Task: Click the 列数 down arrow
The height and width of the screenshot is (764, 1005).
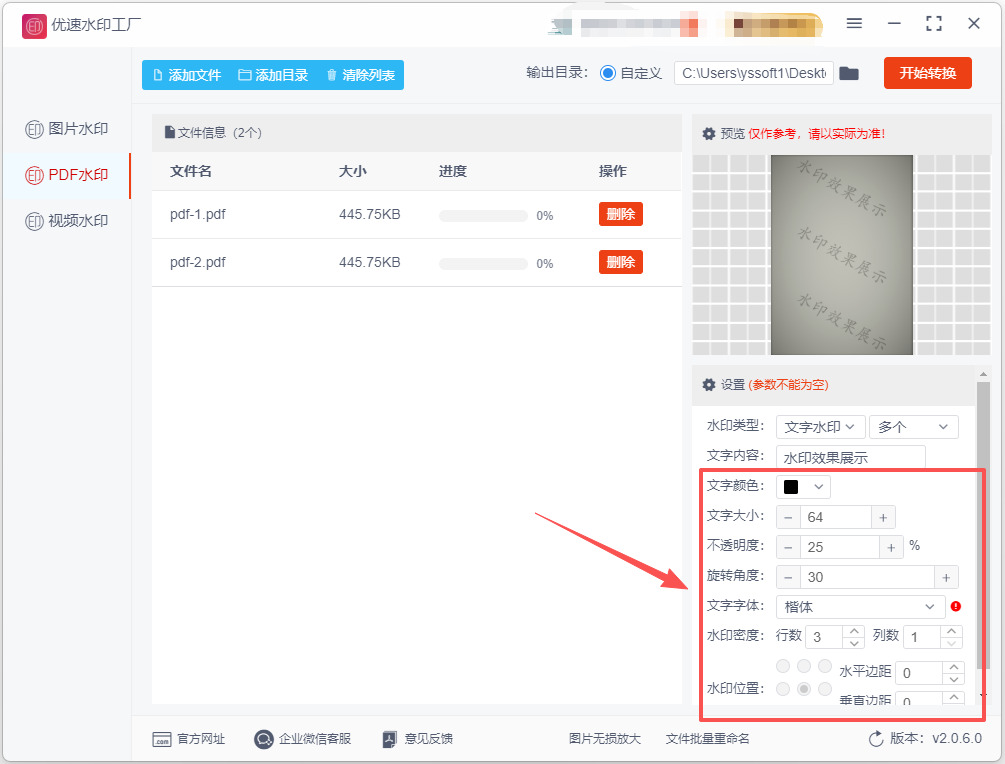Action: click(x=951, y=643)
